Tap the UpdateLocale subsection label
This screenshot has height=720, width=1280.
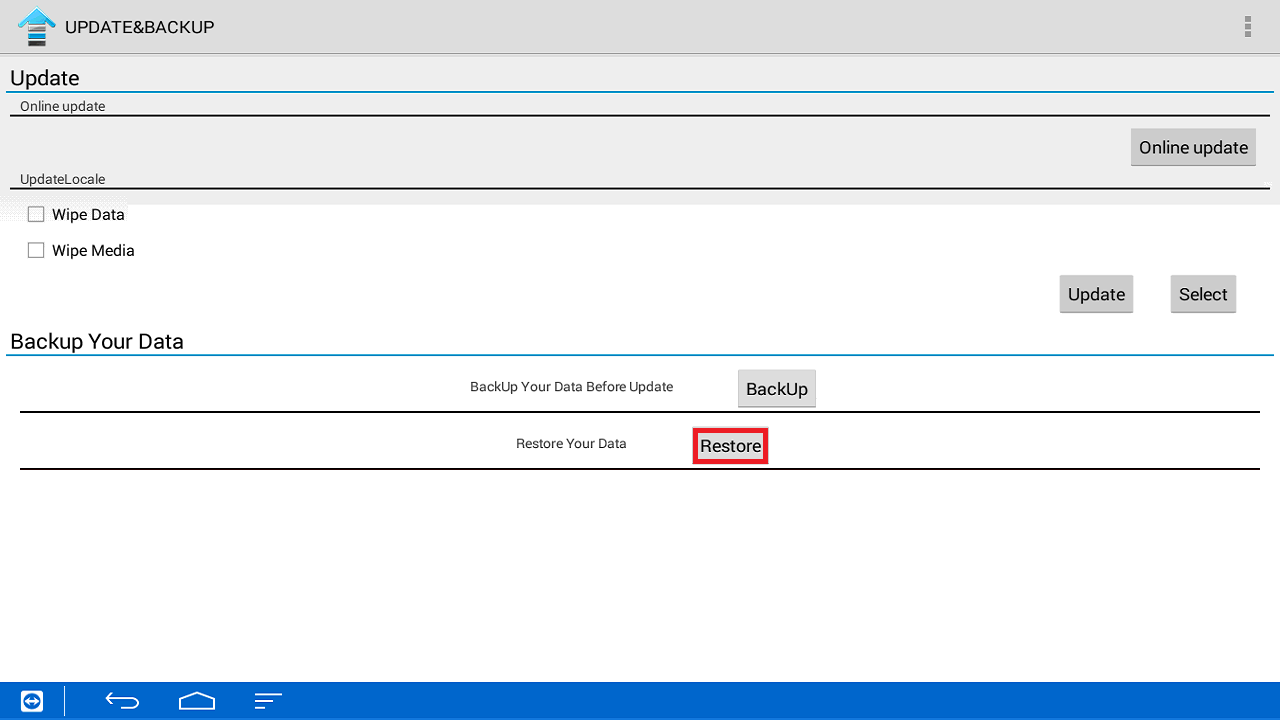coord(62,180)
